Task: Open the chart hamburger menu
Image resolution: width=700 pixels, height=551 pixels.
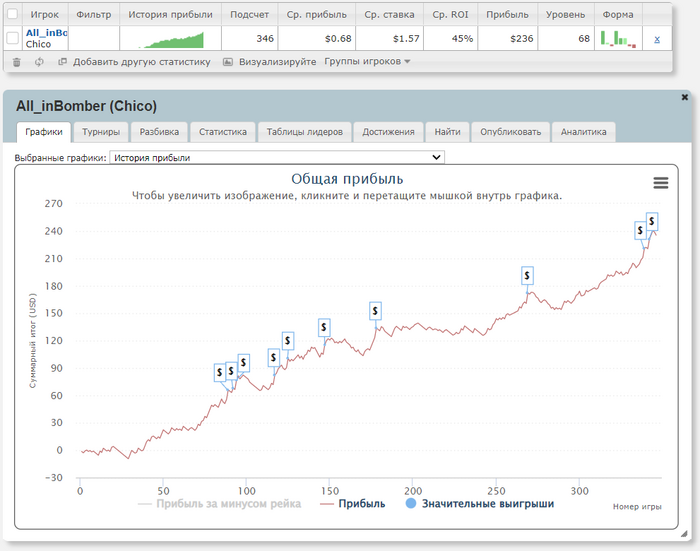Action: (x=661, y=183)
